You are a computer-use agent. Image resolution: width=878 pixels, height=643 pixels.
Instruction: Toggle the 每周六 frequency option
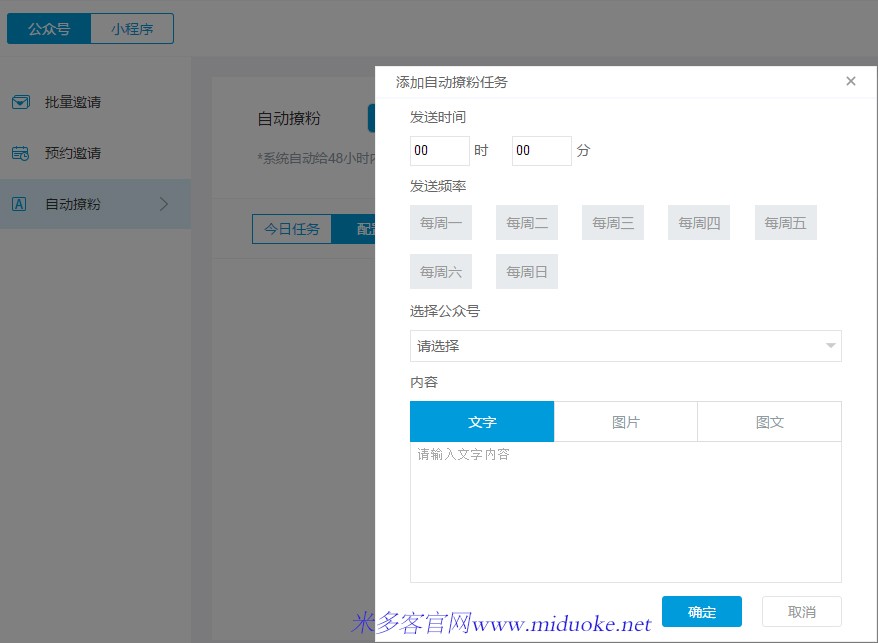point(441,272)
